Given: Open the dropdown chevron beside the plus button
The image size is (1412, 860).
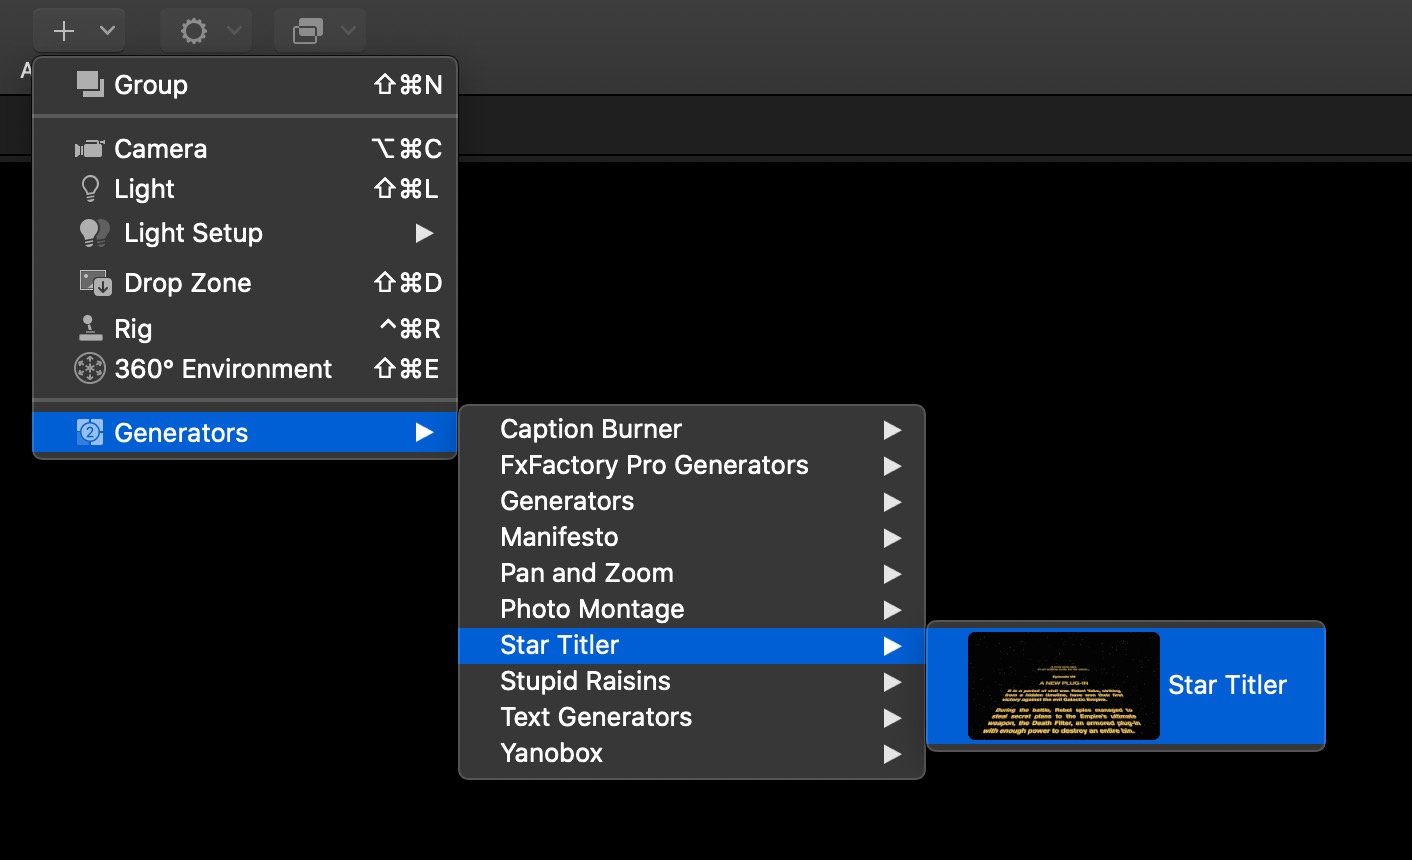Looking at the screenshot, I should 107,31.
